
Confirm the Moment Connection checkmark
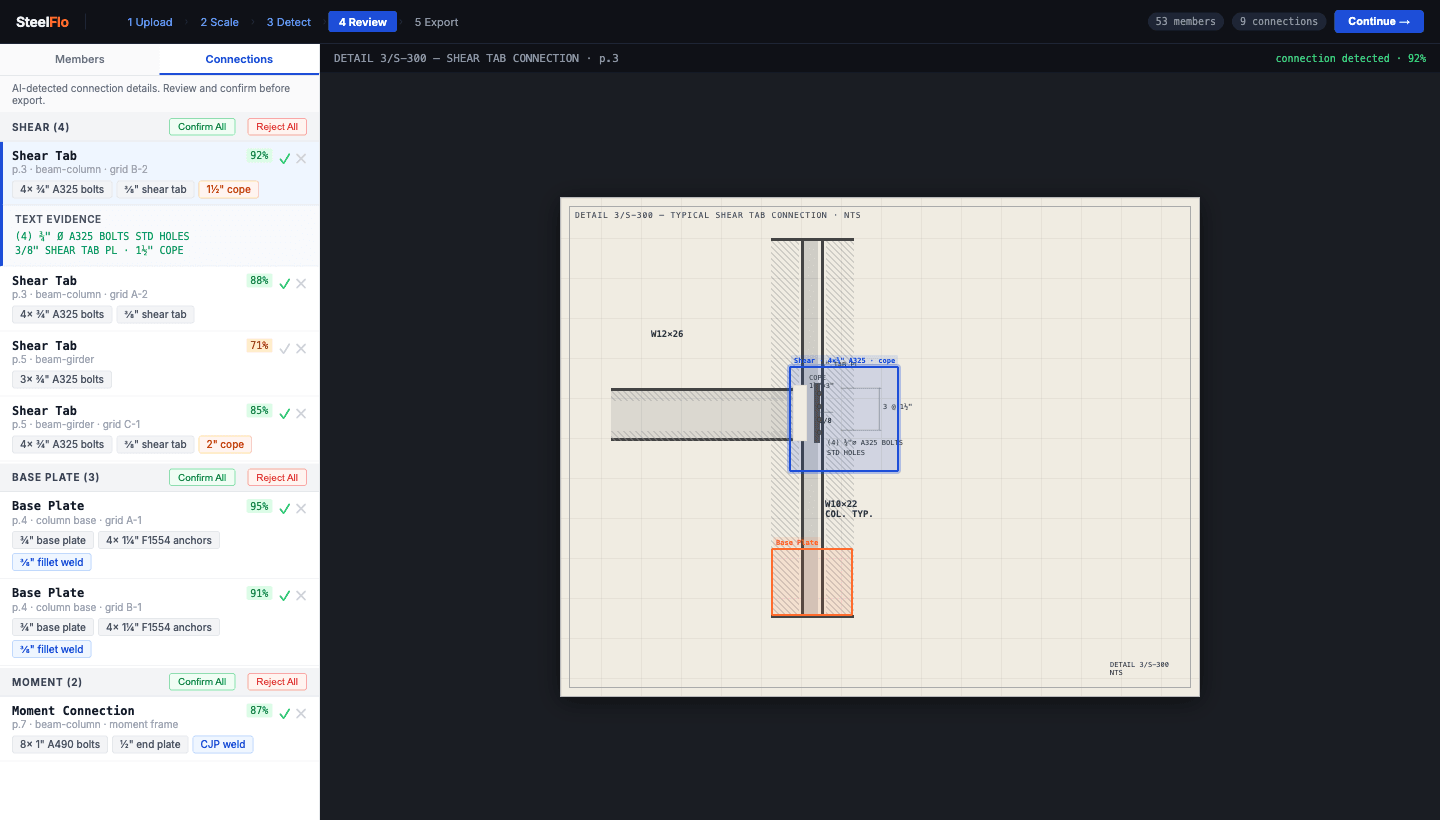click(285, 713)
